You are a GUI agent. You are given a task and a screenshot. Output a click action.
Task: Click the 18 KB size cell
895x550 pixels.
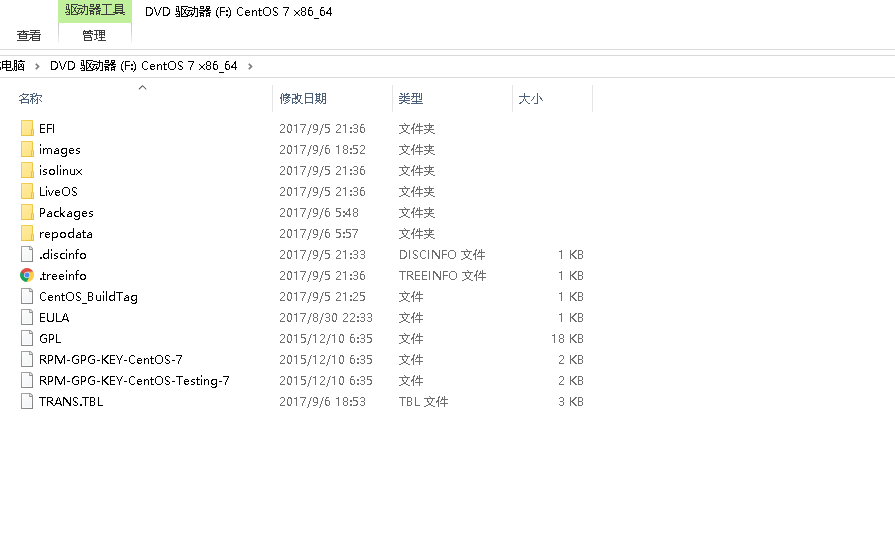click(567, 339)
